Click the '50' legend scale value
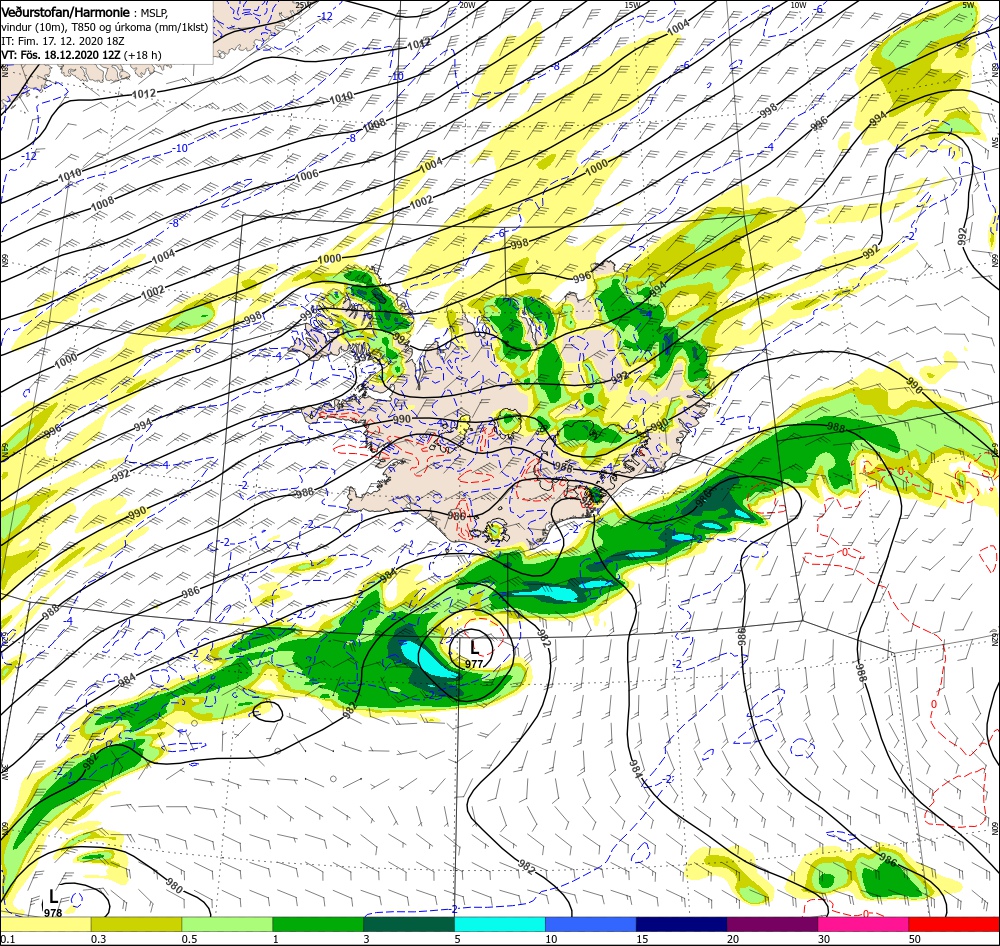This screenshot has width=1000, height=946. pos(915,939)
